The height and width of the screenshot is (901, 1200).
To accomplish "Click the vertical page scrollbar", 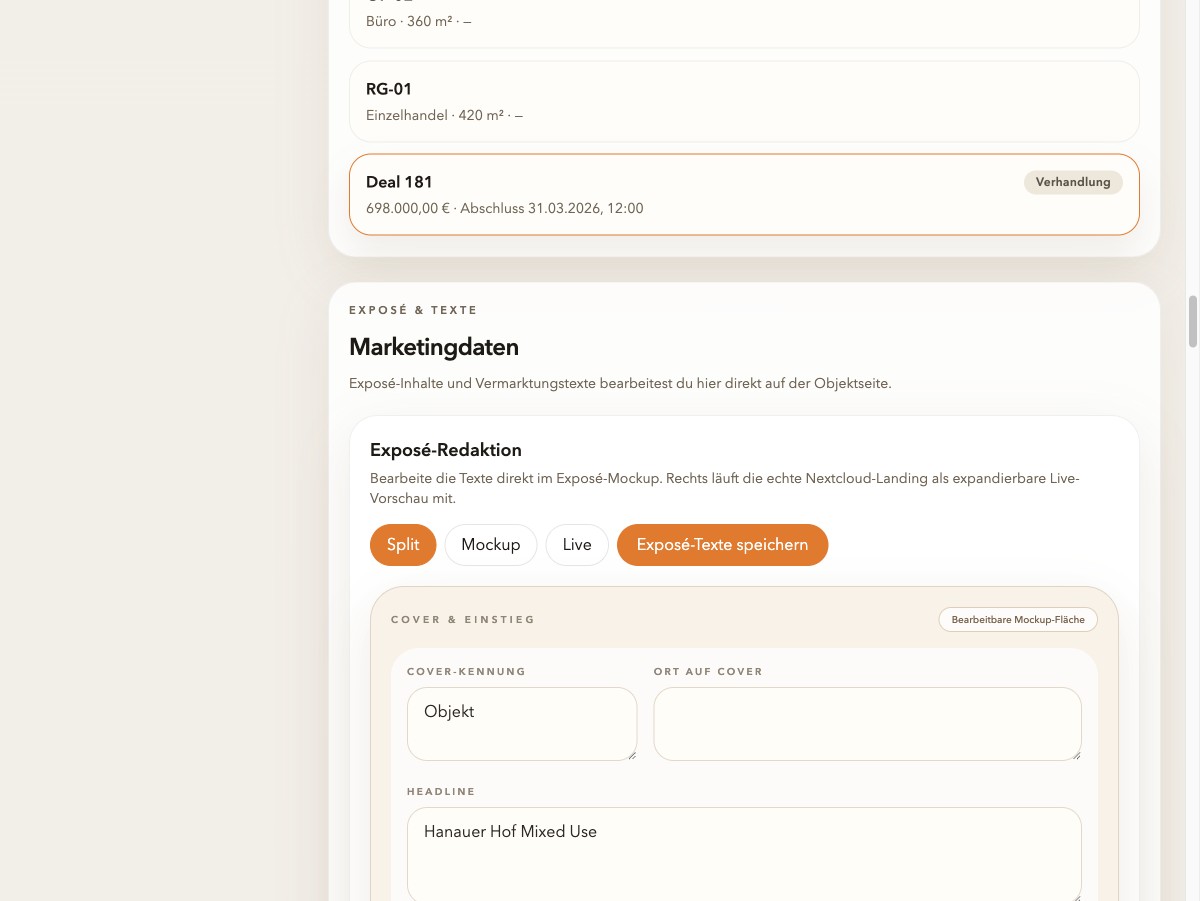I will click(x=1192, y=320).
